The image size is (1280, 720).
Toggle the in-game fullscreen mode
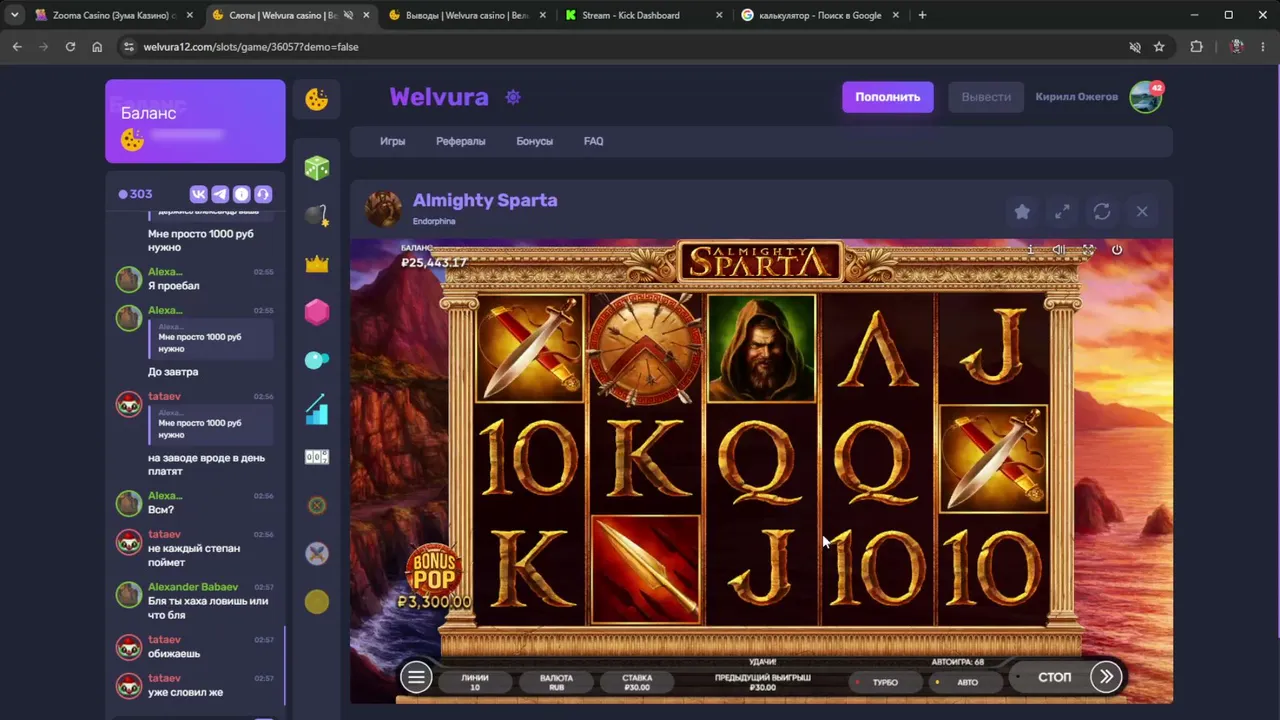pyautogui.click(x=1088, y=249)
